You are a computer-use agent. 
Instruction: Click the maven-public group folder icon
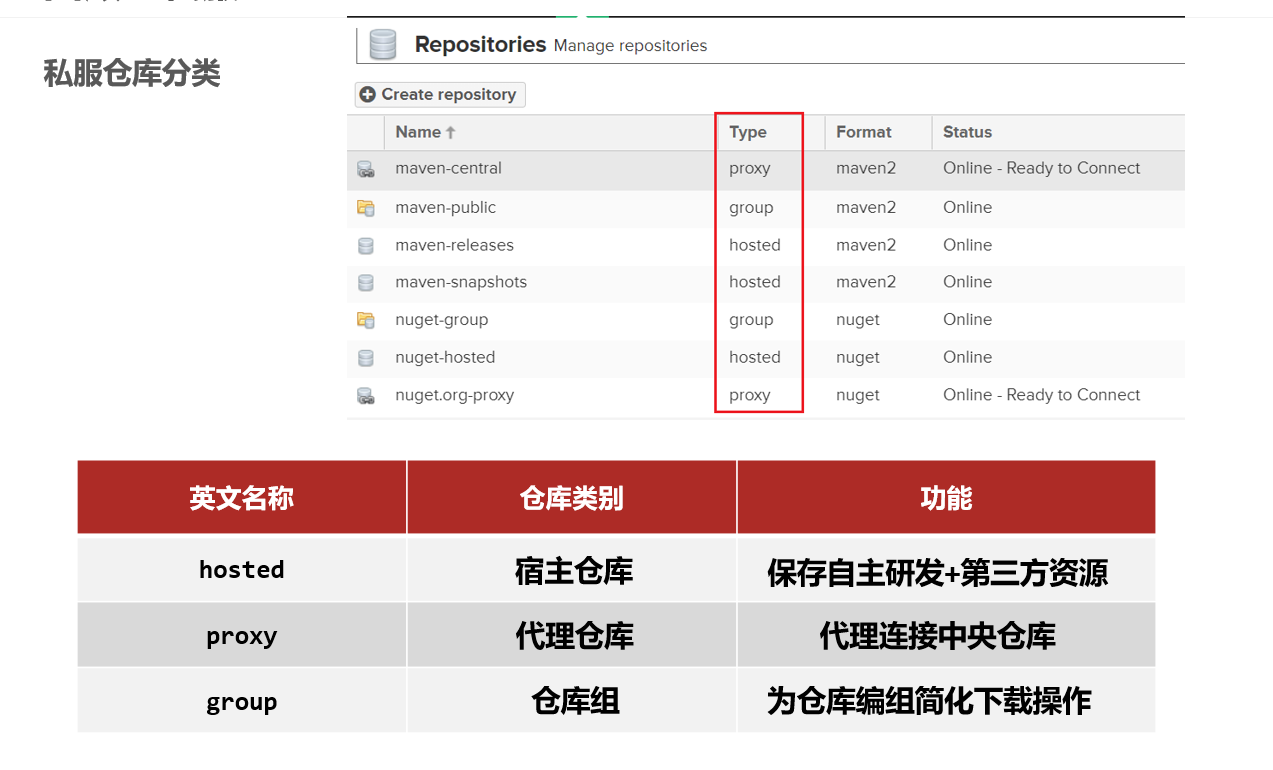[366, 208]
